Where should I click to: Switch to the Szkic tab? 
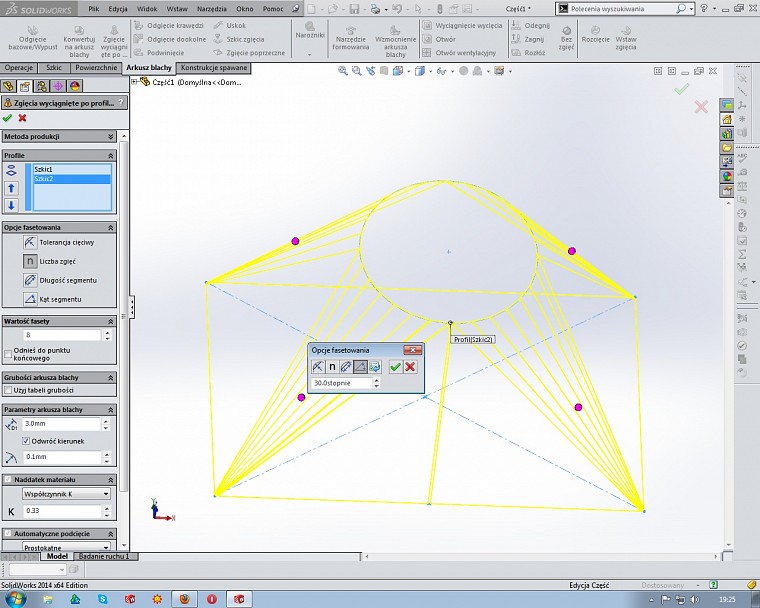(x=54, y=68)
